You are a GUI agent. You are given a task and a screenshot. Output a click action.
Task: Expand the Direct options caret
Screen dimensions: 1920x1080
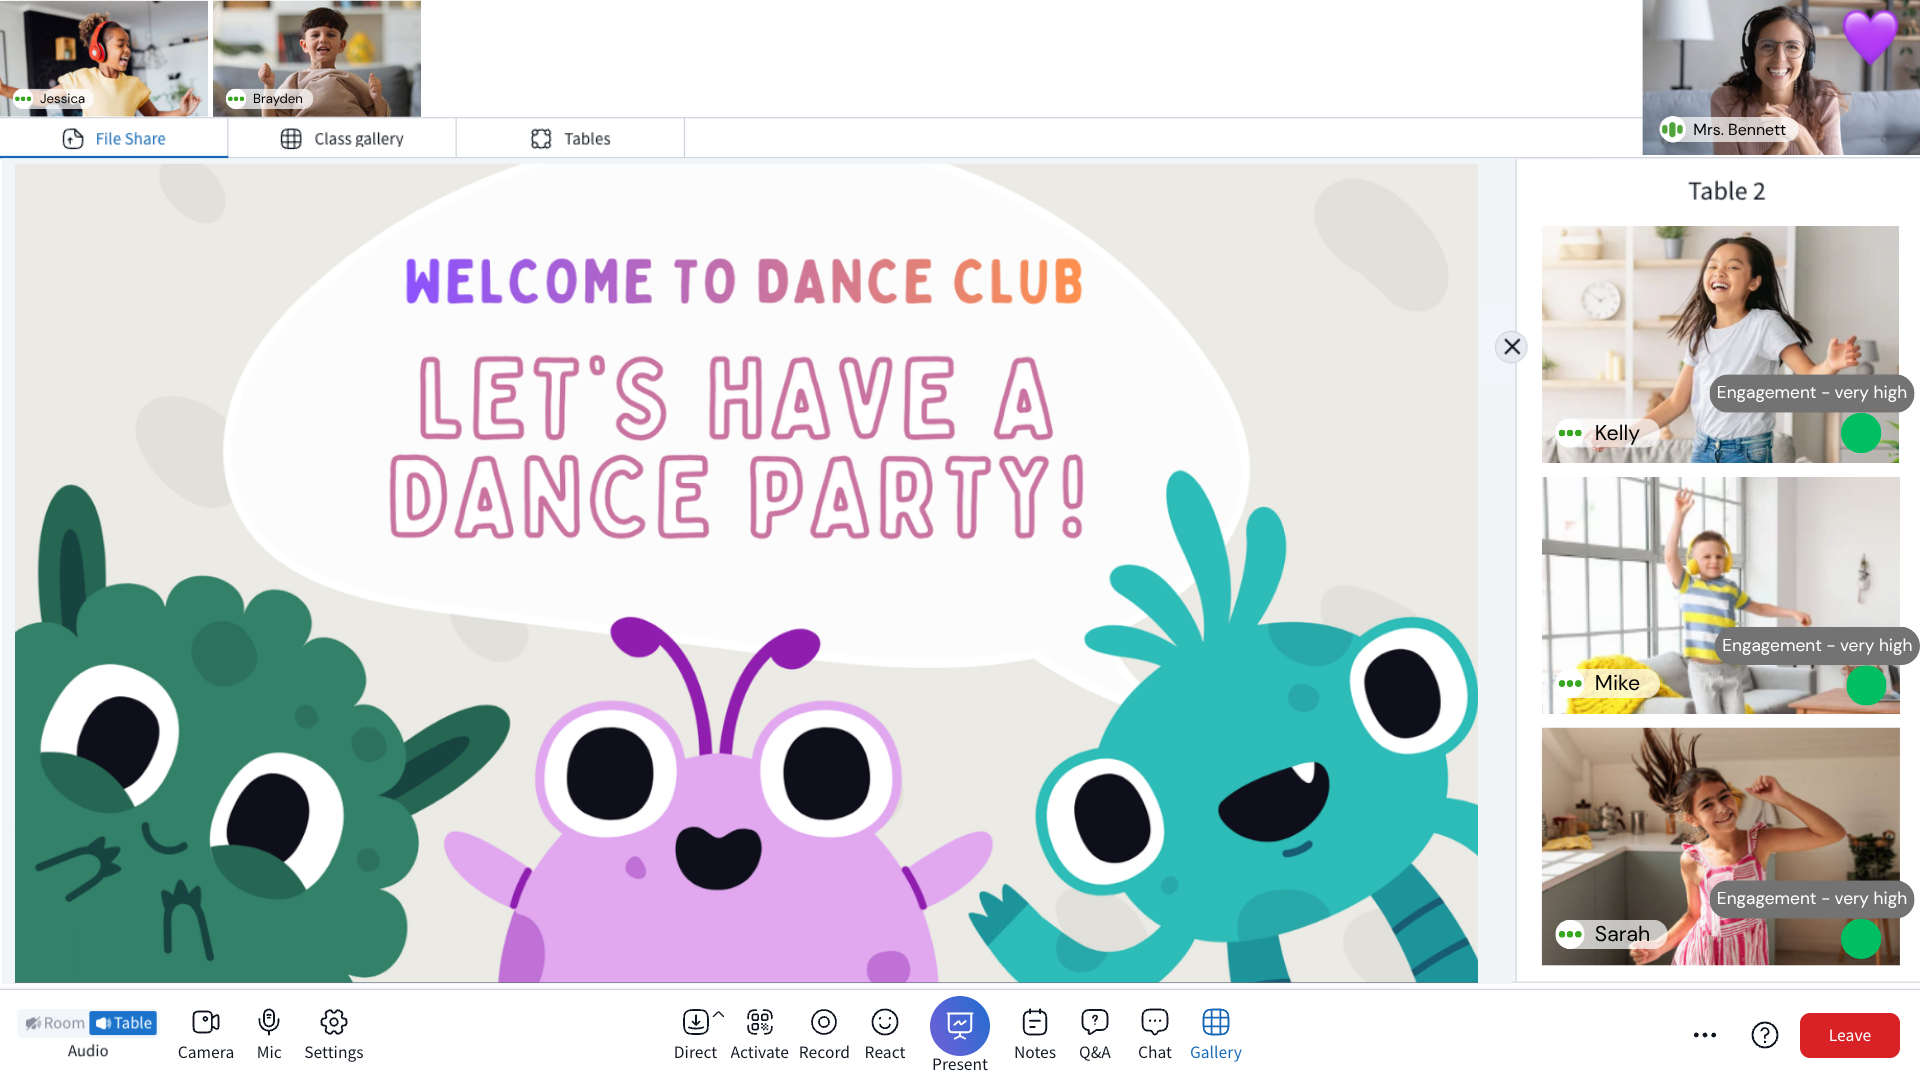[719, 1014]
